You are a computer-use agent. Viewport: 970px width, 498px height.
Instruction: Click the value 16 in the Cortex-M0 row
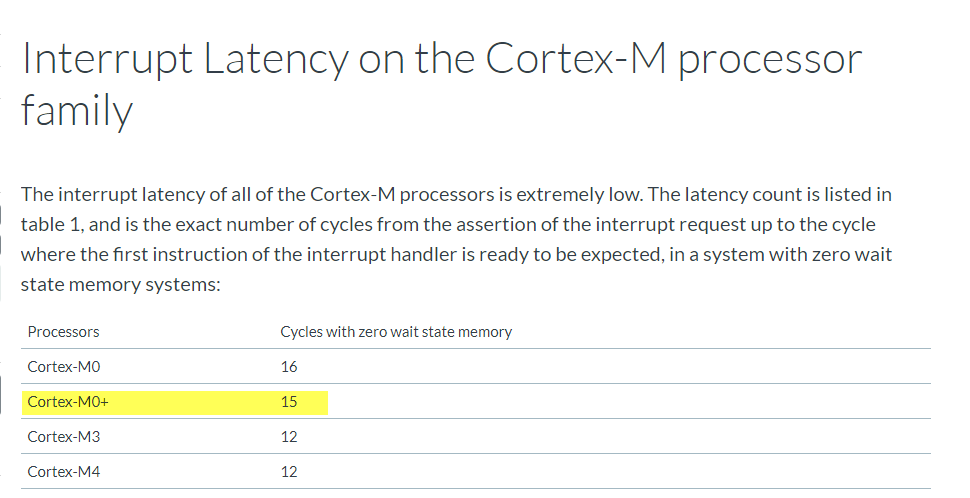point(289,367)
